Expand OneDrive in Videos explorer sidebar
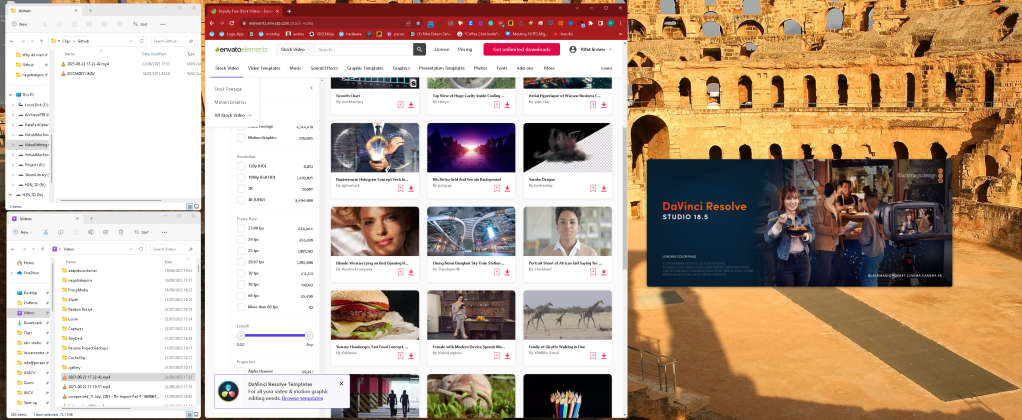This screenshot has width=1022, height=420. tap(13, 273)
